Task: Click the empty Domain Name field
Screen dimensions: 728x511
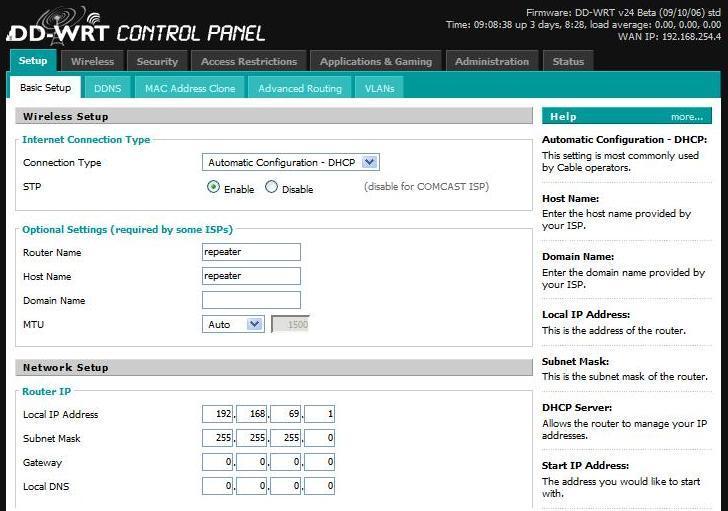Action: [251, 300]
